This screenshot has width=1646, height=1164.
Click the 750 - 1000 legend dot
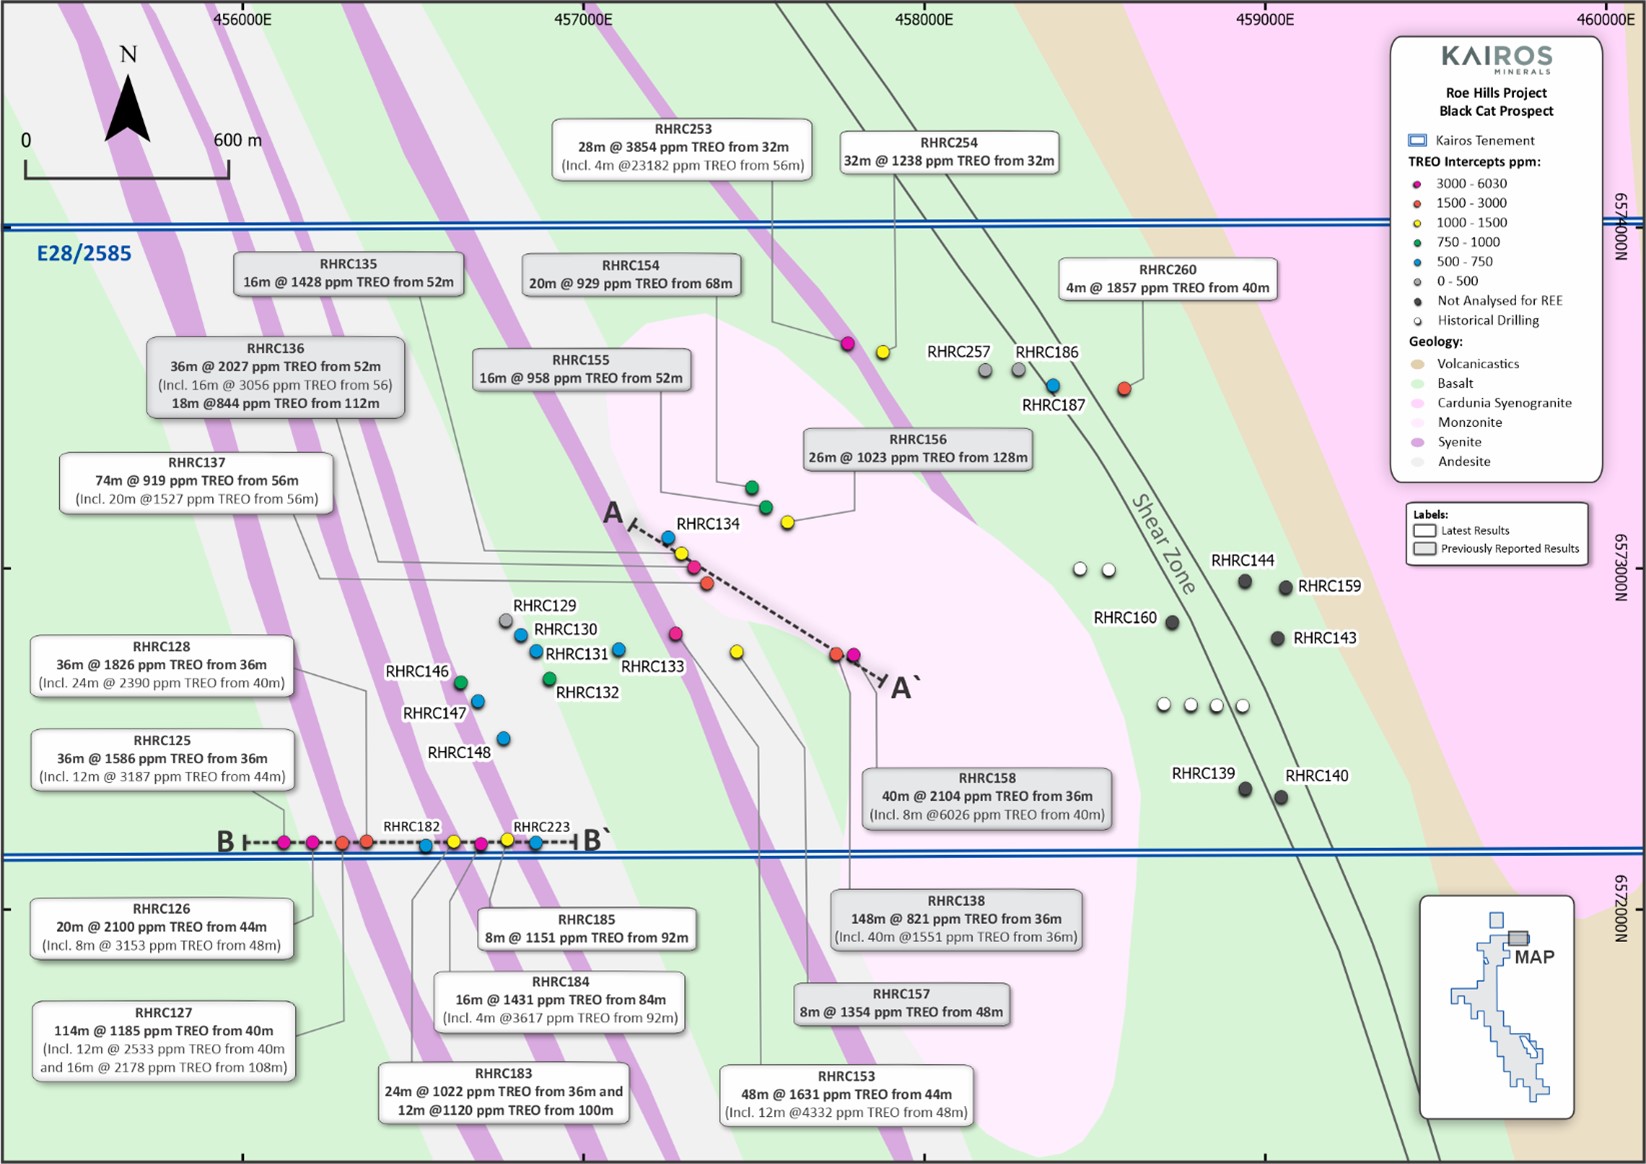1417,243
